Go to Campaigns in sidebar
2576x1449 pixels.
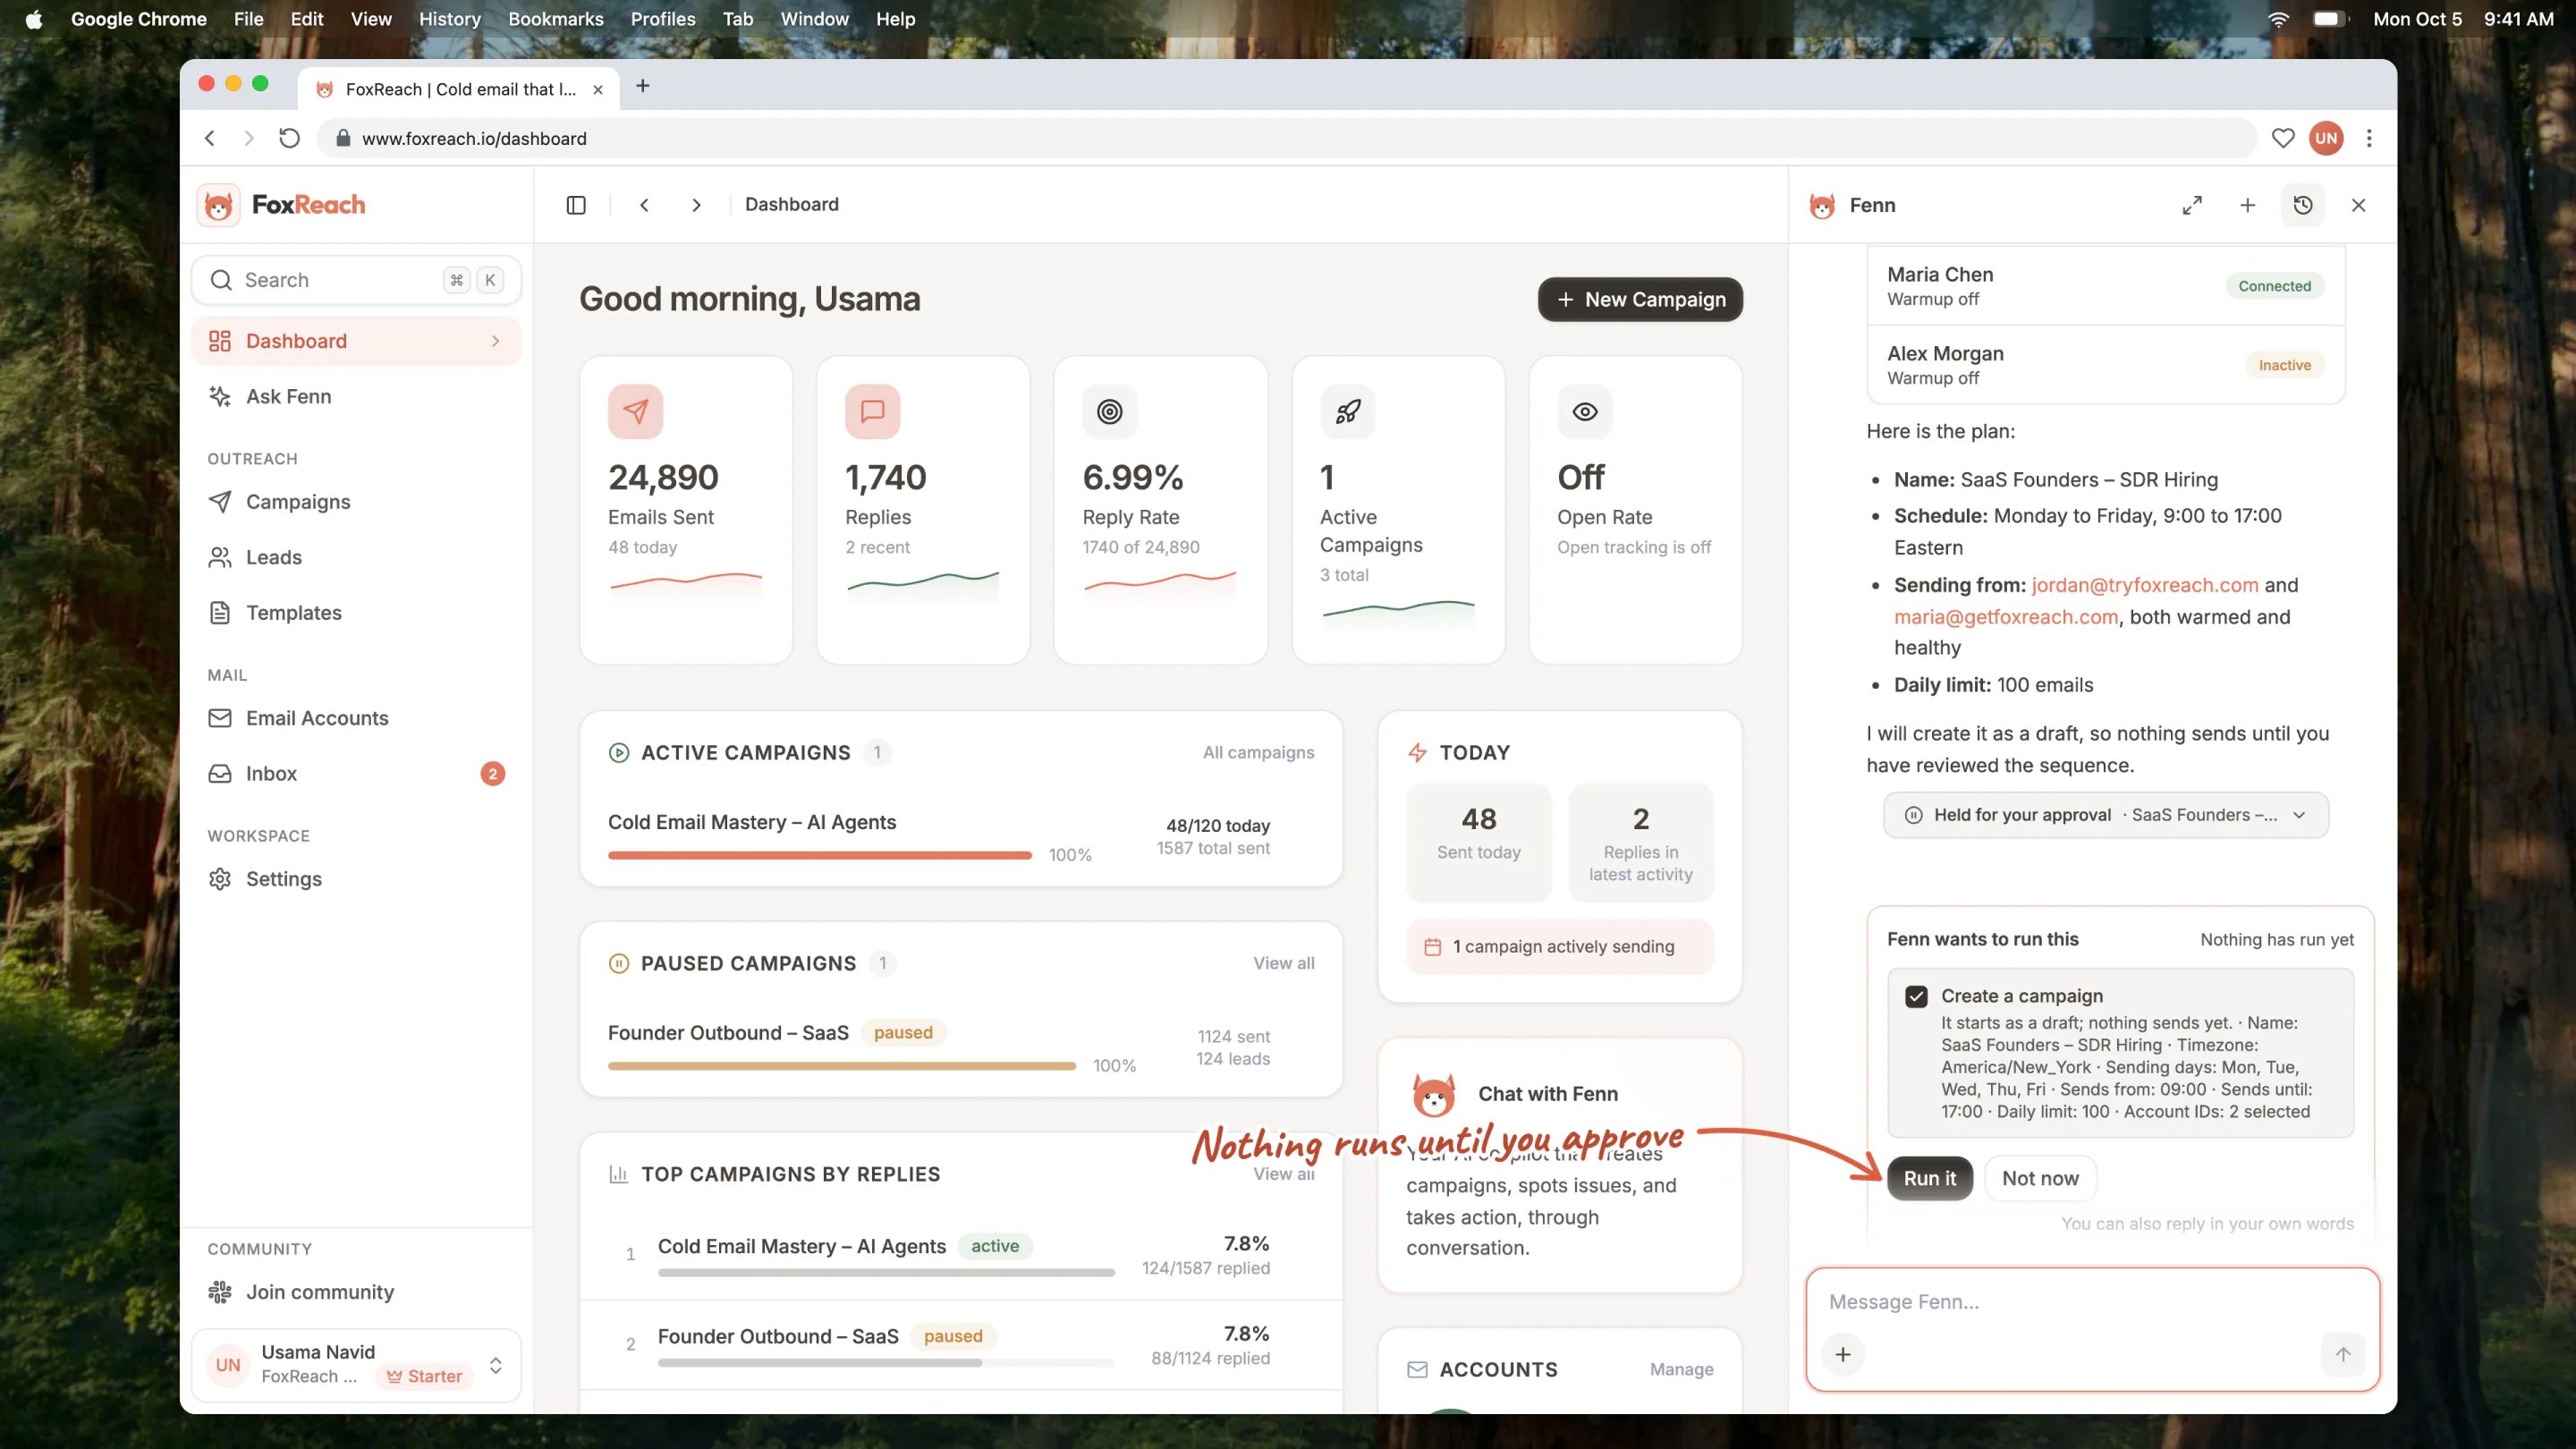click(356, 502)
